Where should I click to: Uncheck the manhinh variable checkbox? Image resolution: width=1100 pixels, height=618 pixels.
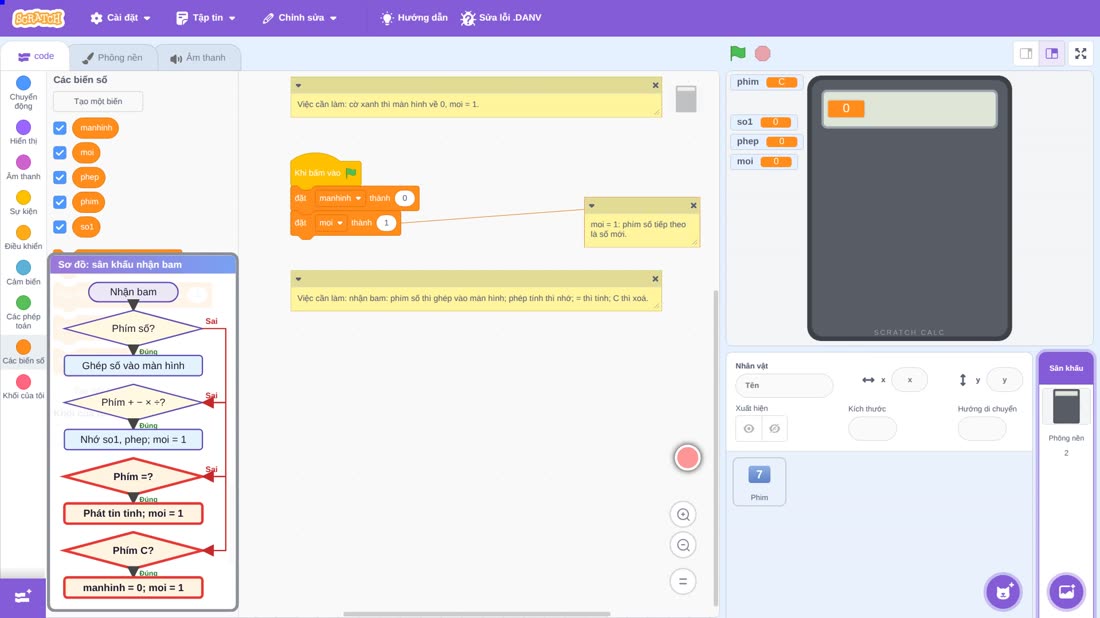(x=60, y=128)
